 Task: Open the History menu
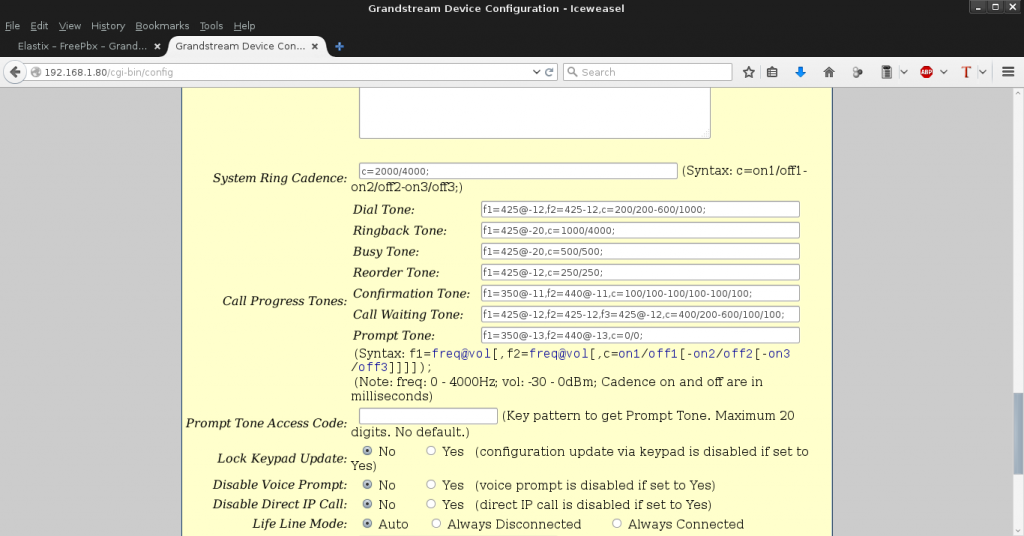(x=108, y=26)
